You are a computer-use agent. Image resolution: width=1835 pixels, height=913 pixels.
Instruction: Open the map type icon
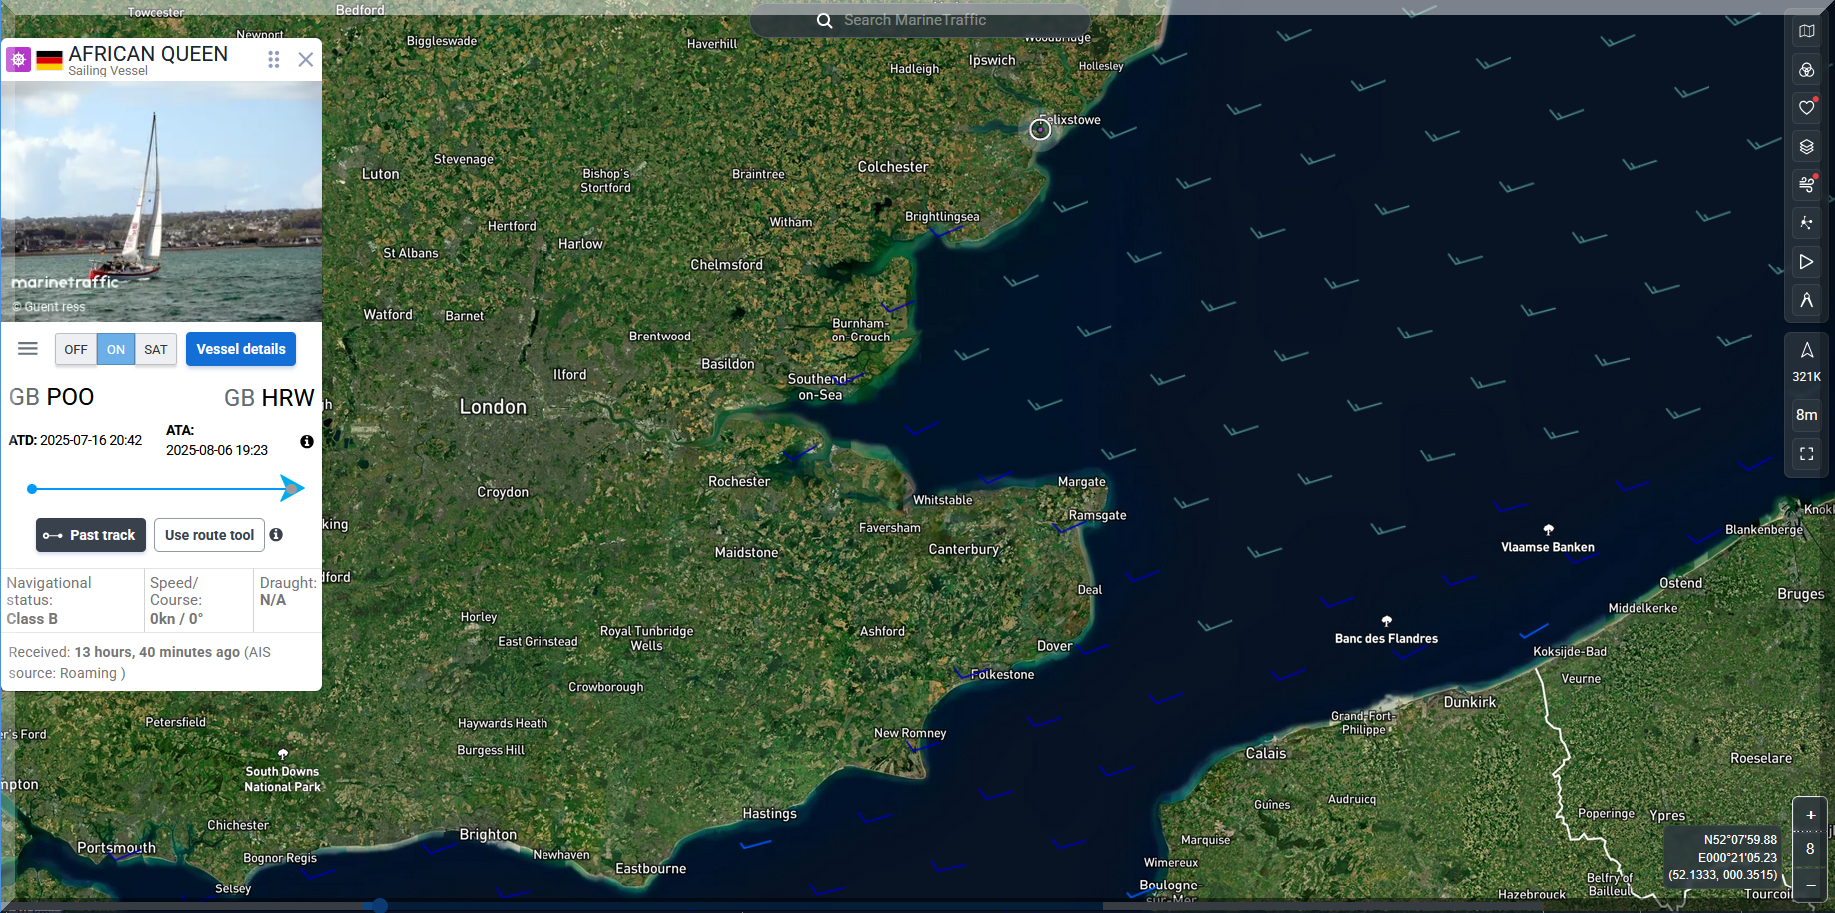click(x=1806, y=31)
